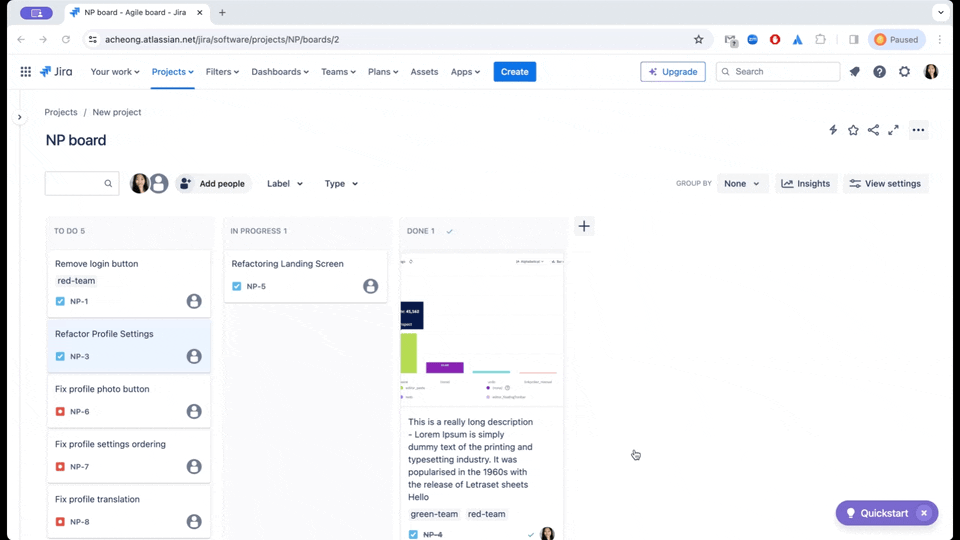Click task checkbox icon on NP-5
This screenshot has height=540, width=960.
coord(237,286)
